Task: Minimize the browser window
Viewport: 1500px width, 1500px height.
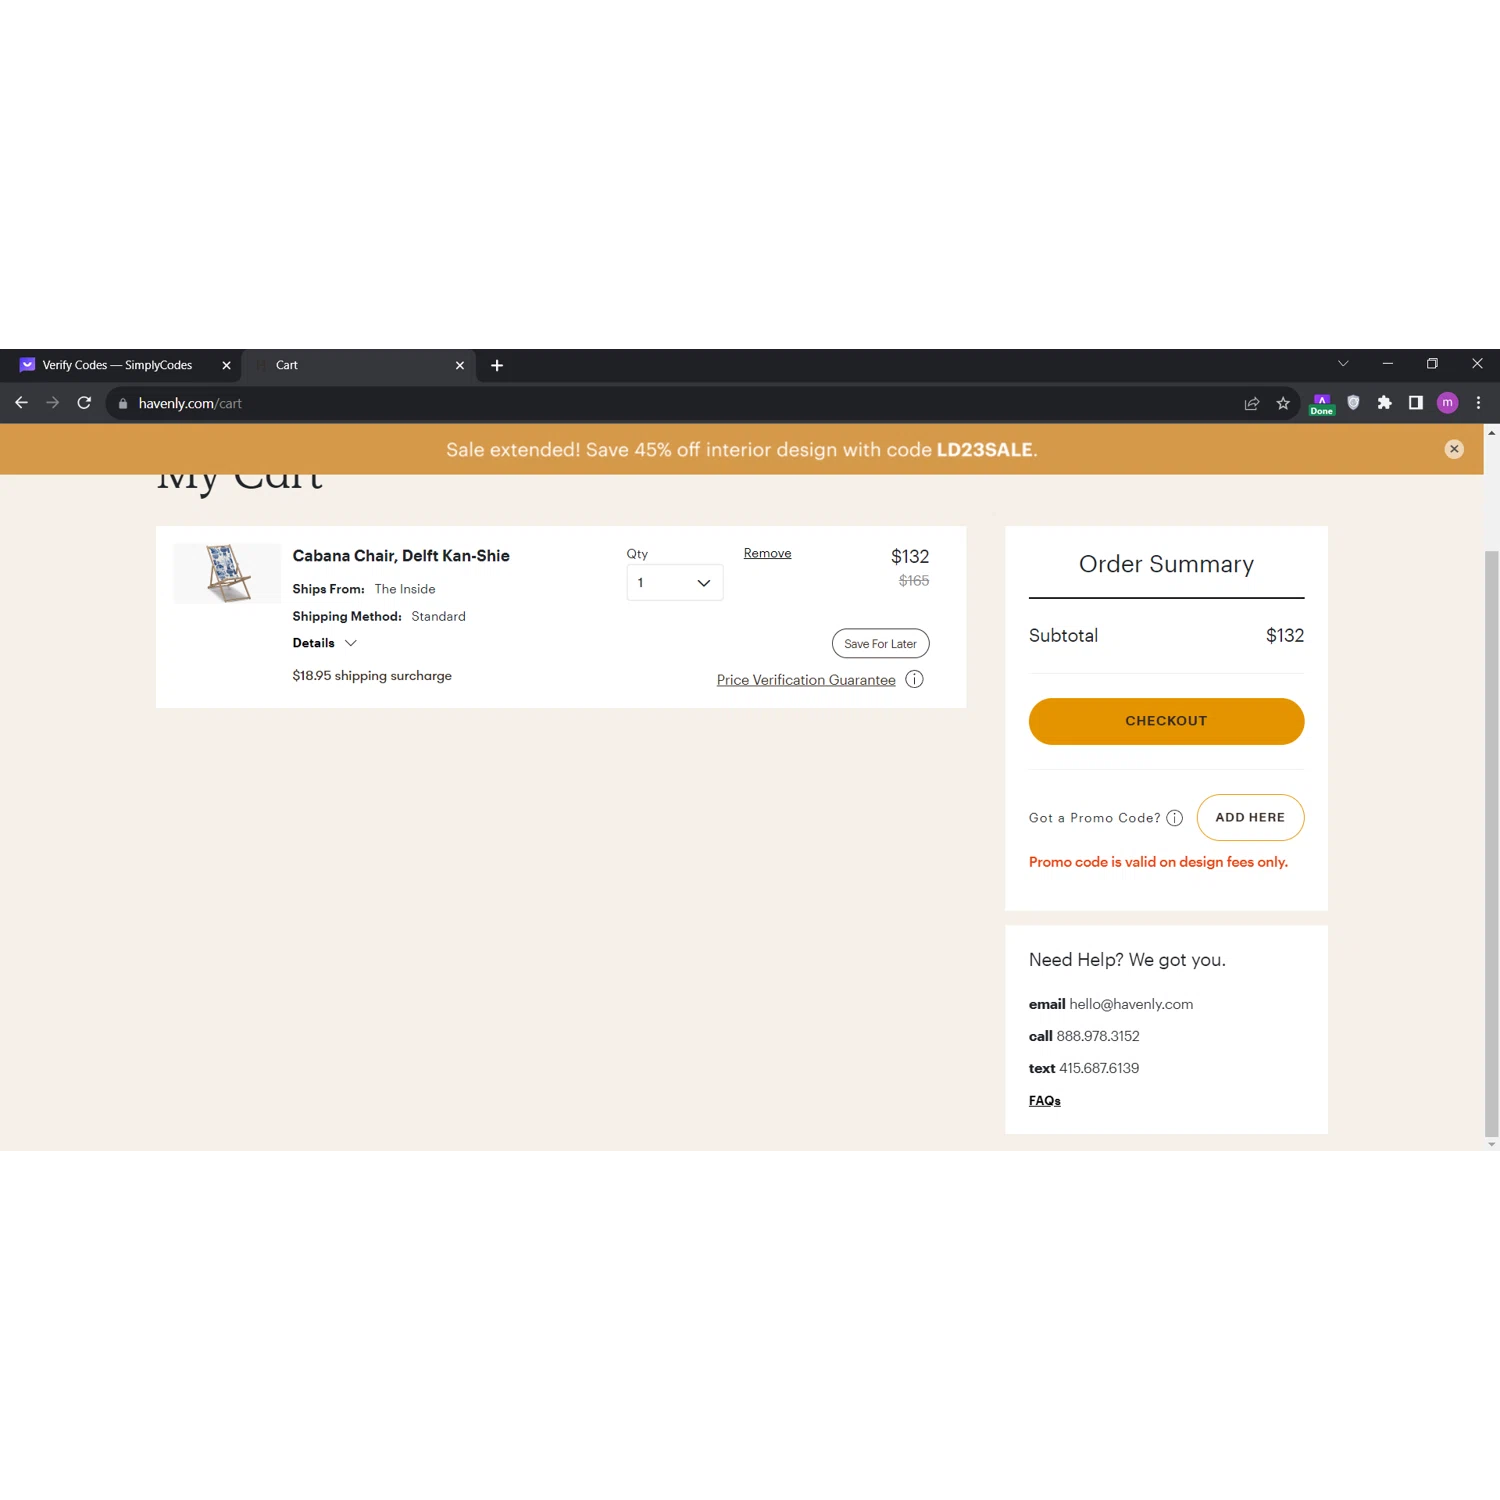Action: click(x=1387, y=364)
